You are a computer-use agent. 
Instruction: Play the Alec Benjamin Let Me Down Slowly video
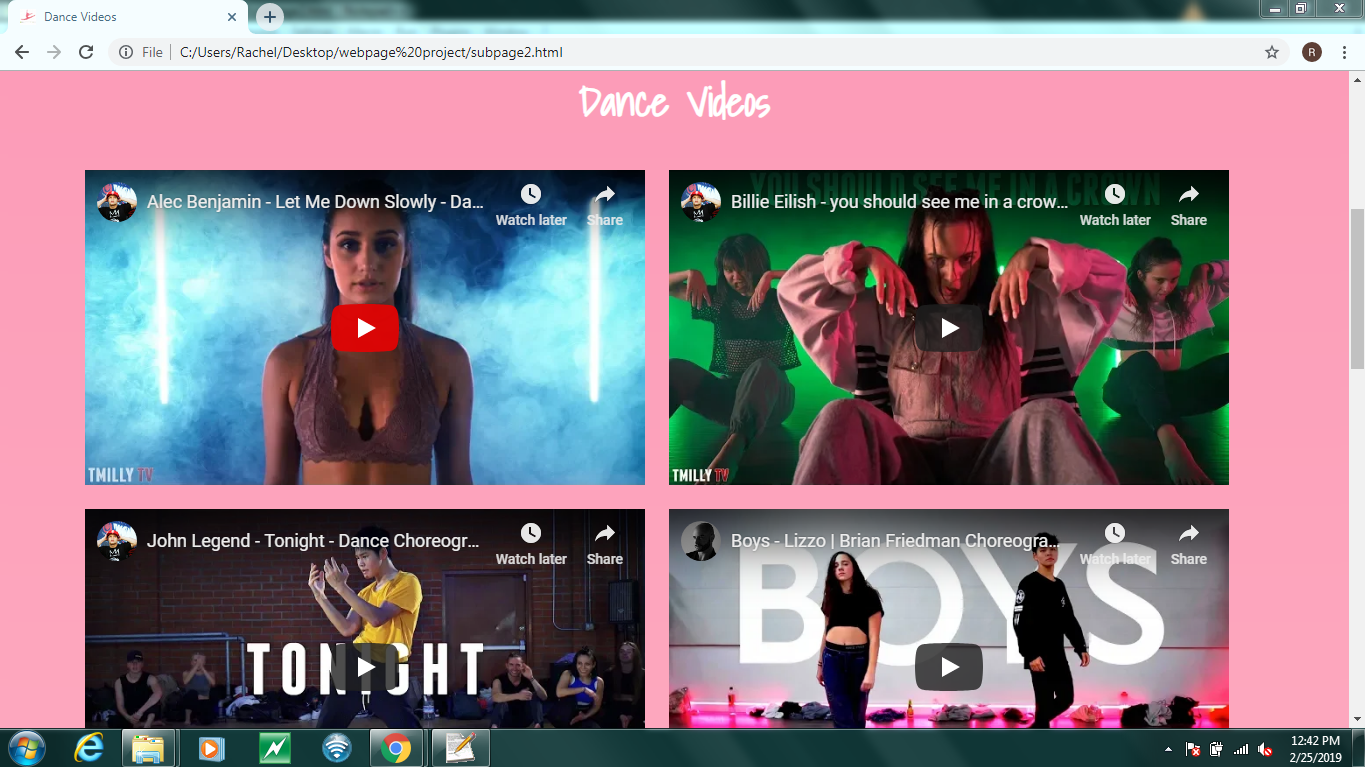pos(365,328)
